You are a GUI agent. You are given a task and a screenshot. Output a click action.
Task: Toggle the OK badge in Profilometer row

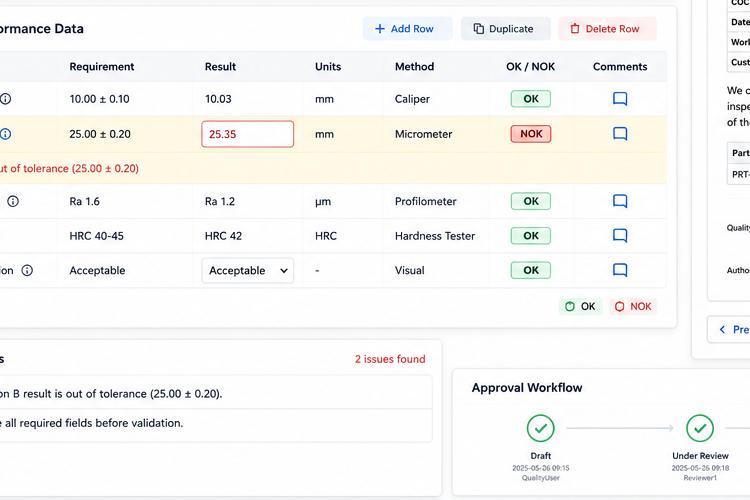click(530, 201)
